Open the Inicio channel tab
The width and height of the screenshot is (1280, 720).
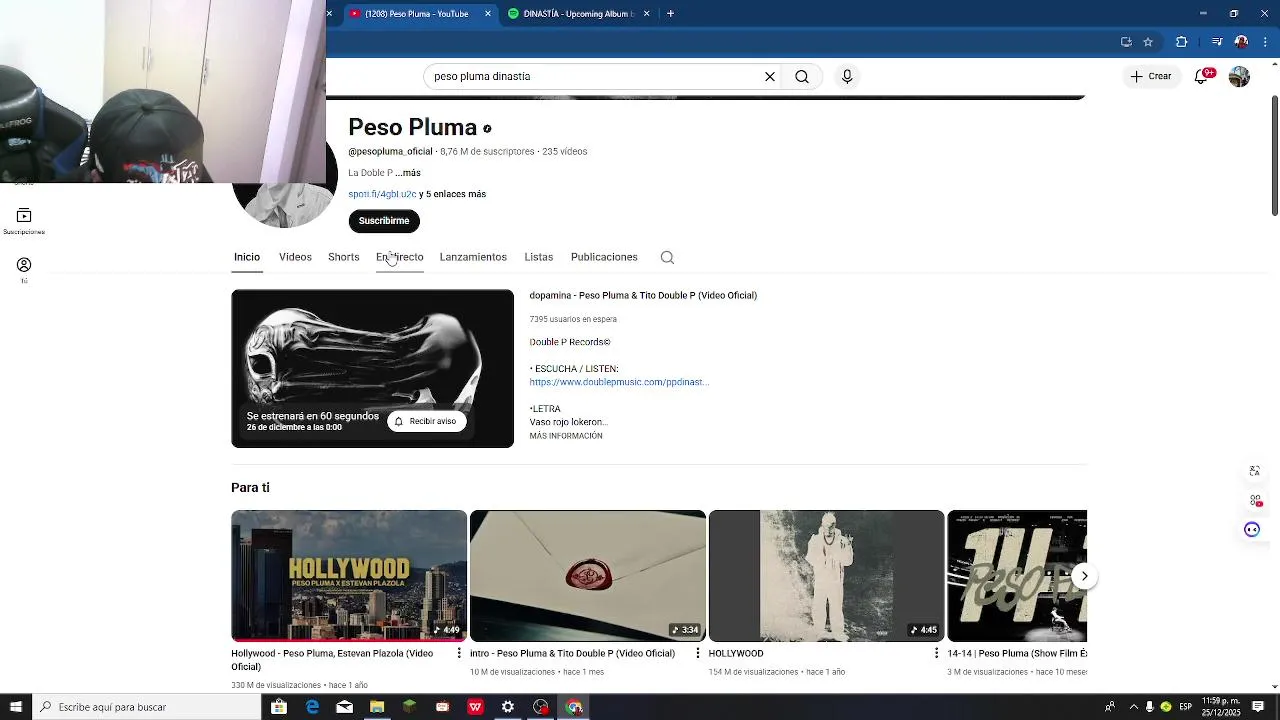coord(247,257)
